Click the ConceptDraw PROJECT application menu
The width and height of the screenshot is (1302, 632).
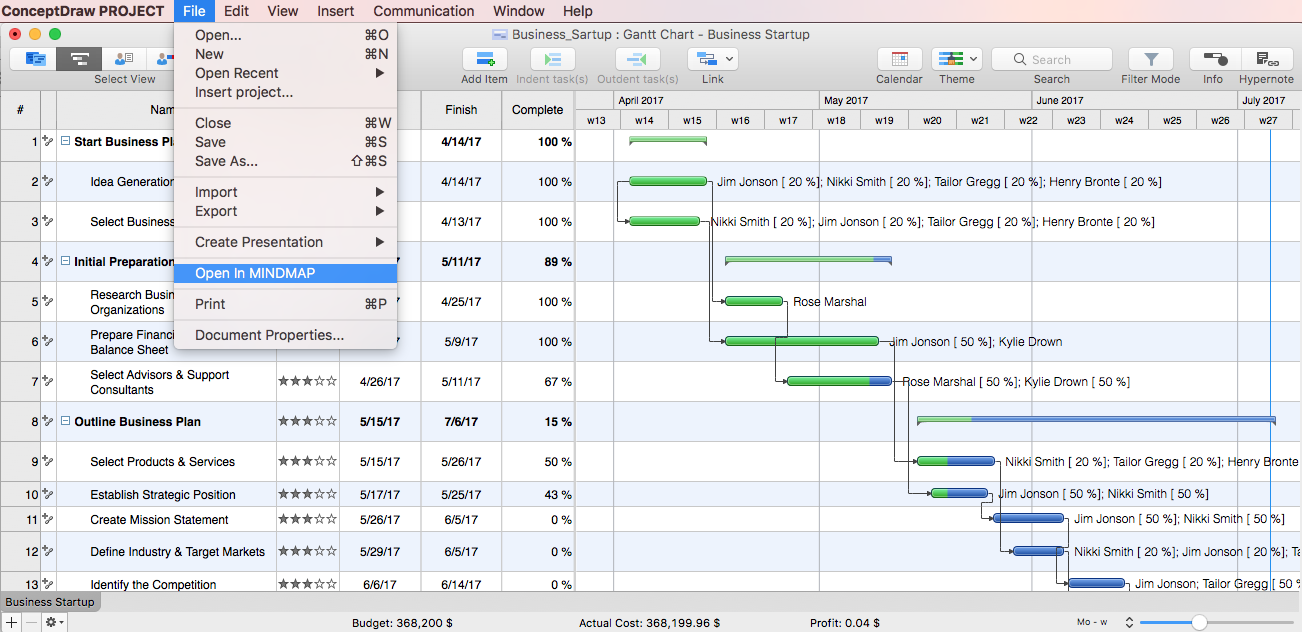pos(83,11)
